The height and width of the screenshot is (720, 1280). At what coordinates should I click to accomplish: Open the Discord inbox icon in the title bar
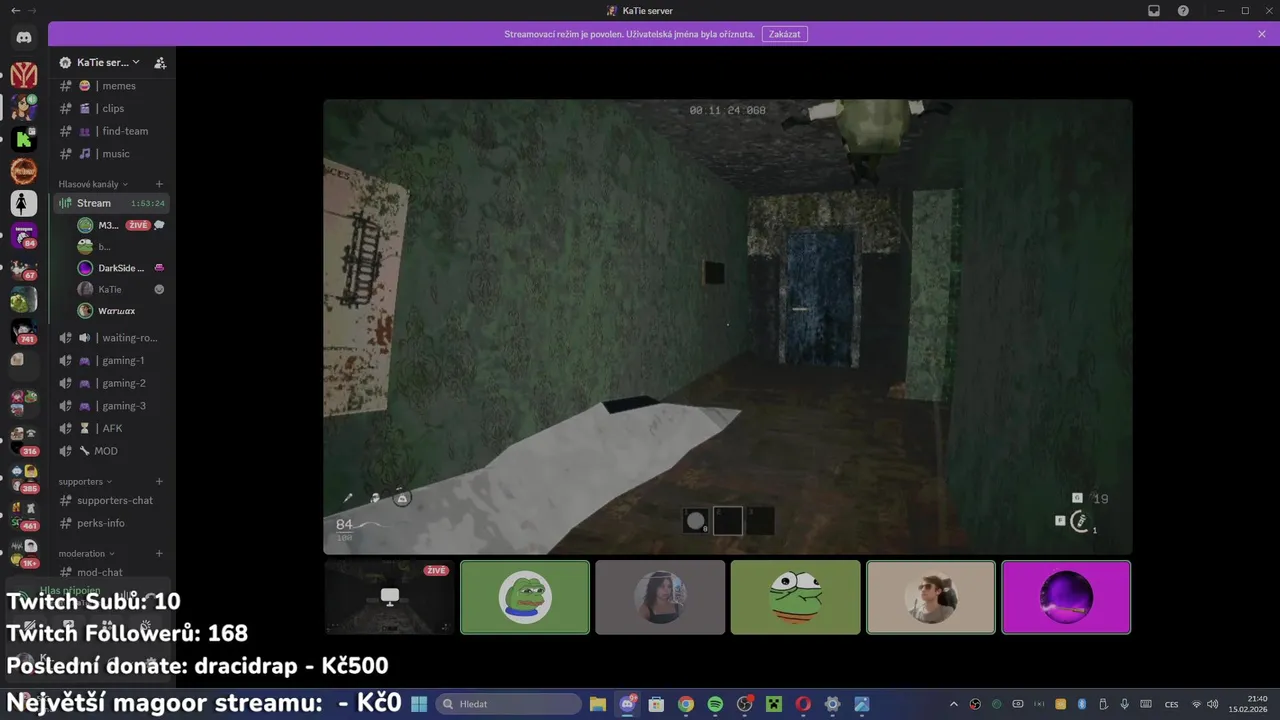pyautogui.click(x=1154, y=11)
